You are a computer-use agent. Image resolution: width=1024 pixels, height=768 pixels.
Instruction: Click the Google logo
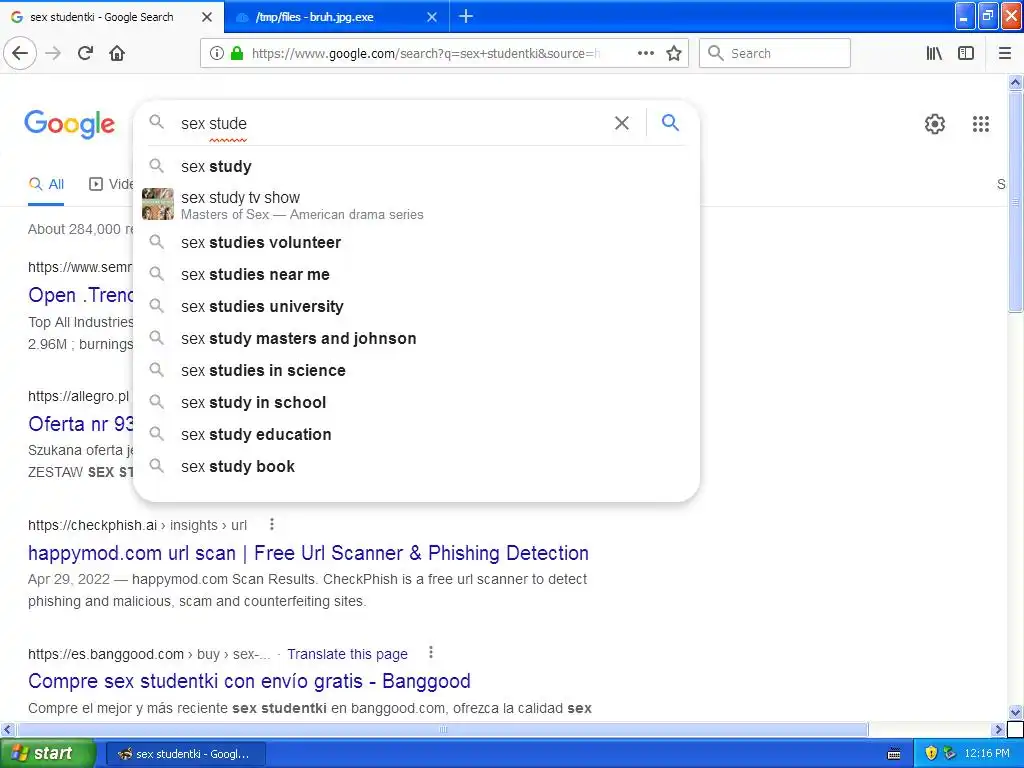(69, 124)
